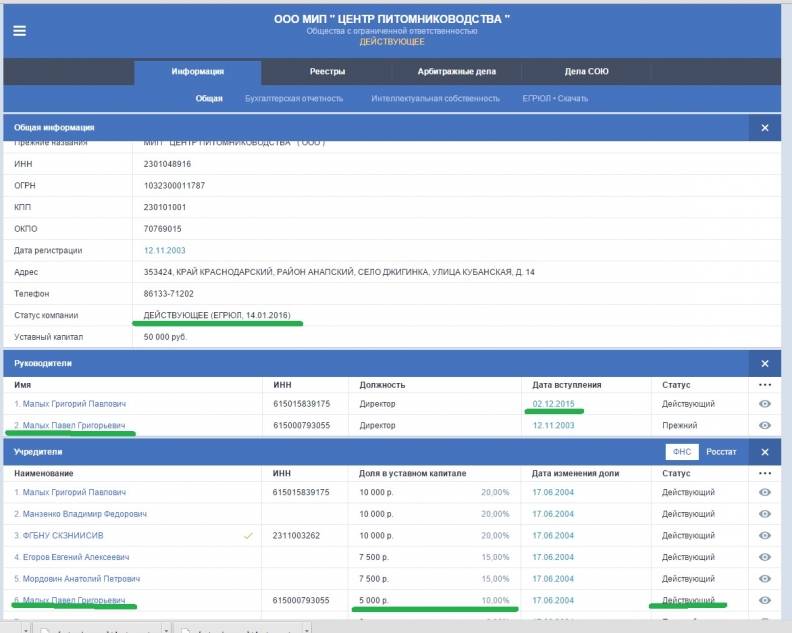Go to Бухгалтерская отчетность subtab
The height and width of the screenshot is (633, 792).
(x=294, y=99)
